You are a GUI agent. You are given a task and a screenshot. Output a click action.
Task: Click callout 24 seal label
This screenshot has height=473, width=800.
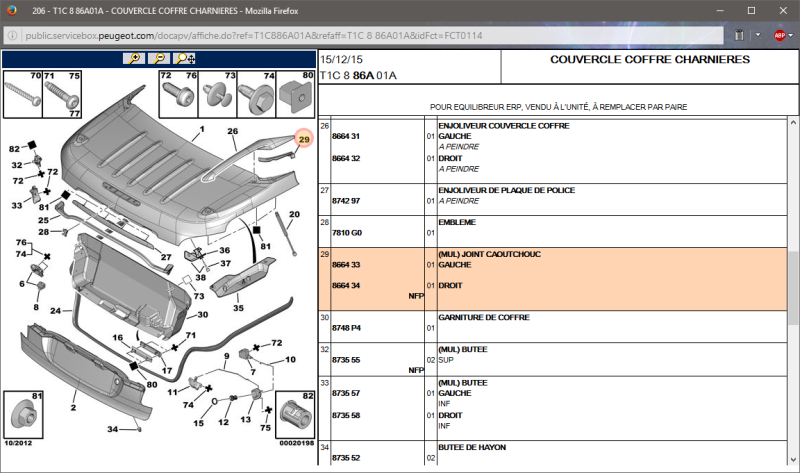(x=56, y=310)
